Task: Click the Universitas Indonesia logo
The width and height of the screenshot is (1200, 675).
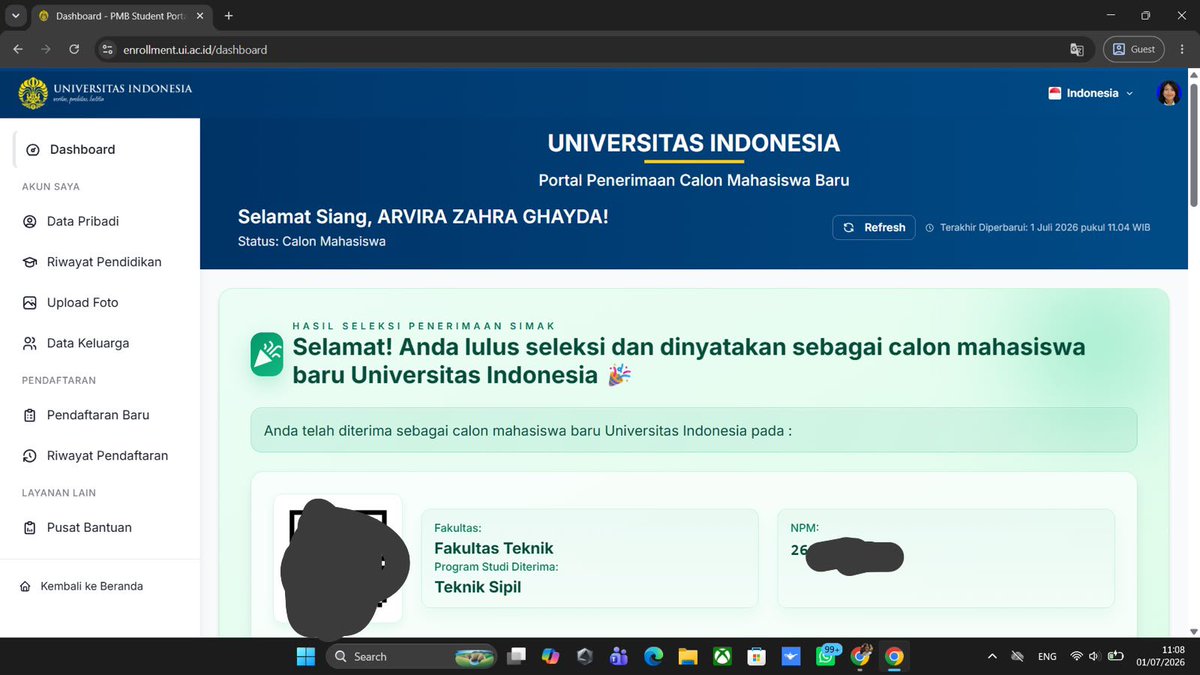Action: (x=105, y=93)
